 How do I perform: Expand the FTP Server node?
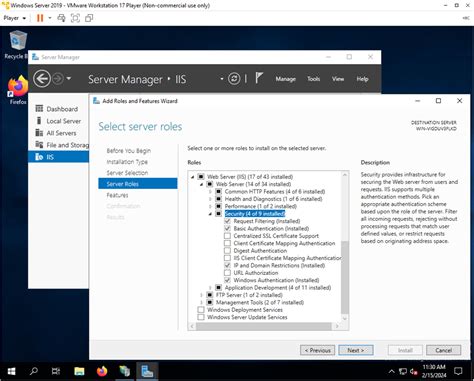201,295
